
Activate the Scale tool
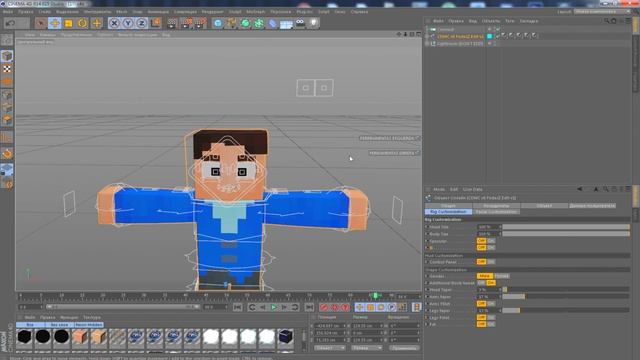(x=69, y=23)
